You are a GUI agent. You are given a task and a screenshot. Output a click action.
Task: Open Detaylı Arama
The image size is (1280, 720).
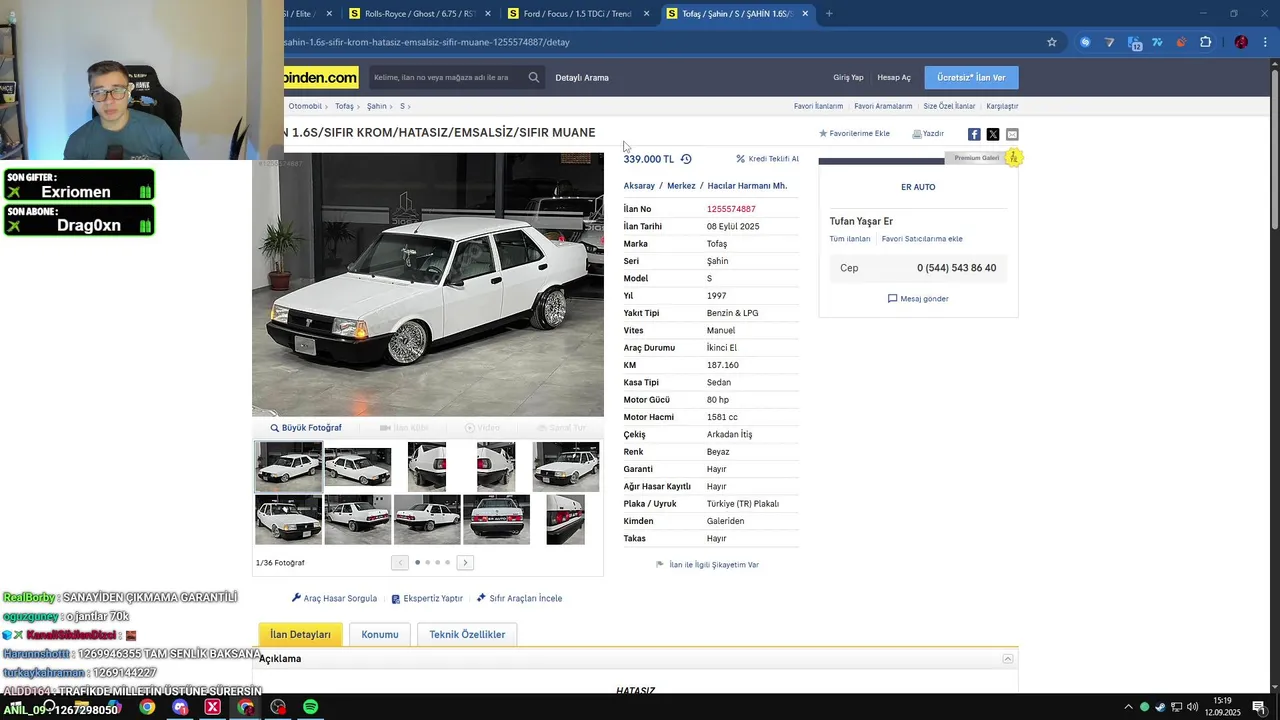(582, 77)
